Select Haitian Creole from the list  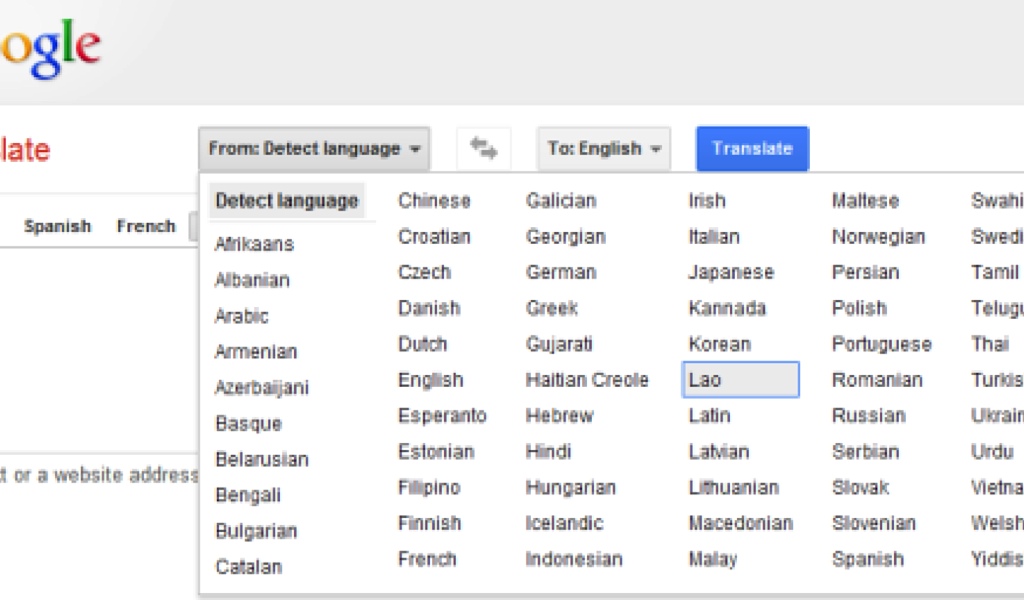[587, 380]
